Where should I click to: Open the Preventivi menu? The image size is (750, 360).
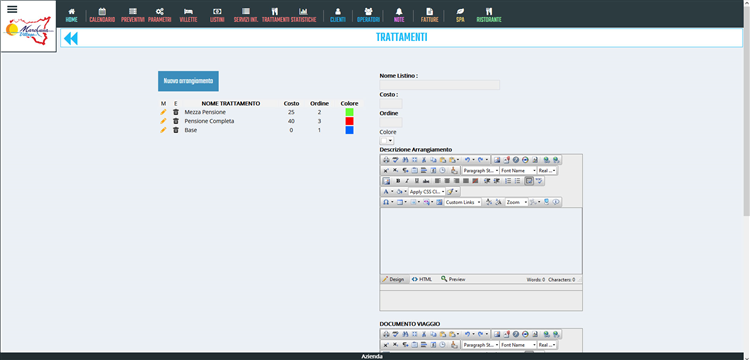coord(132,15)
